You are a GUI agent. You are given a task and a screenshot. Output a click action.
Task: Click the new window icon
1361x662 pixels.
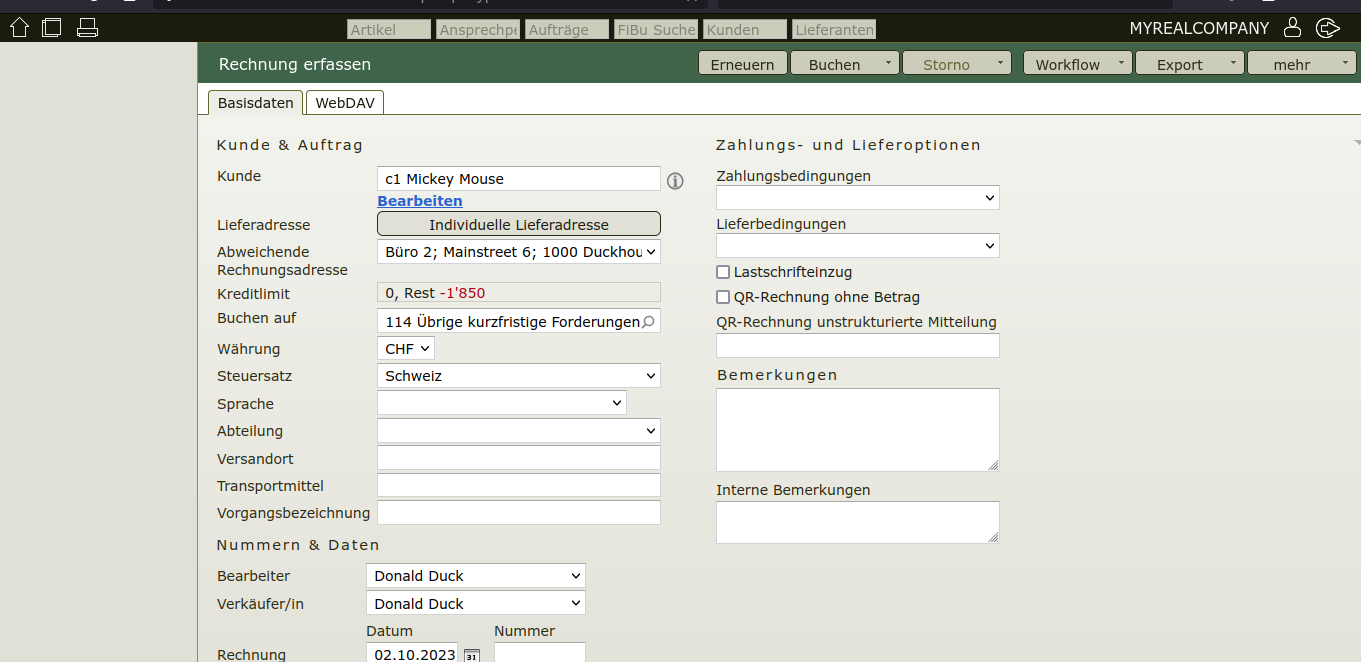(x=52, y=28)
